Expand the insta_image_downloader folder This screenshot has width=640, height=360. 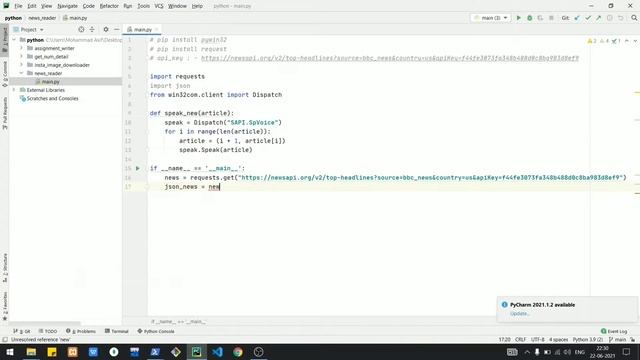[x=22, y=65]
